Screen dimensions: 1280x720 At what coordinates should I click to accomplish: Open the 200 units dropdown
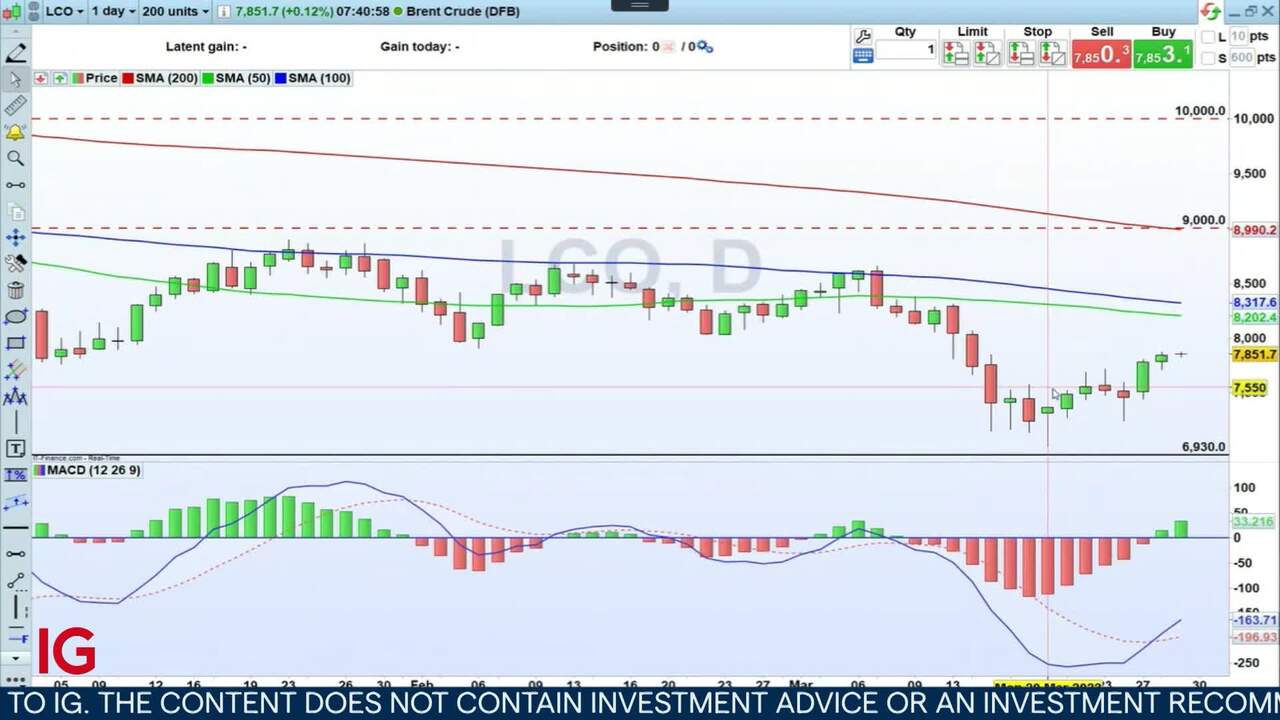click(174, 11)
